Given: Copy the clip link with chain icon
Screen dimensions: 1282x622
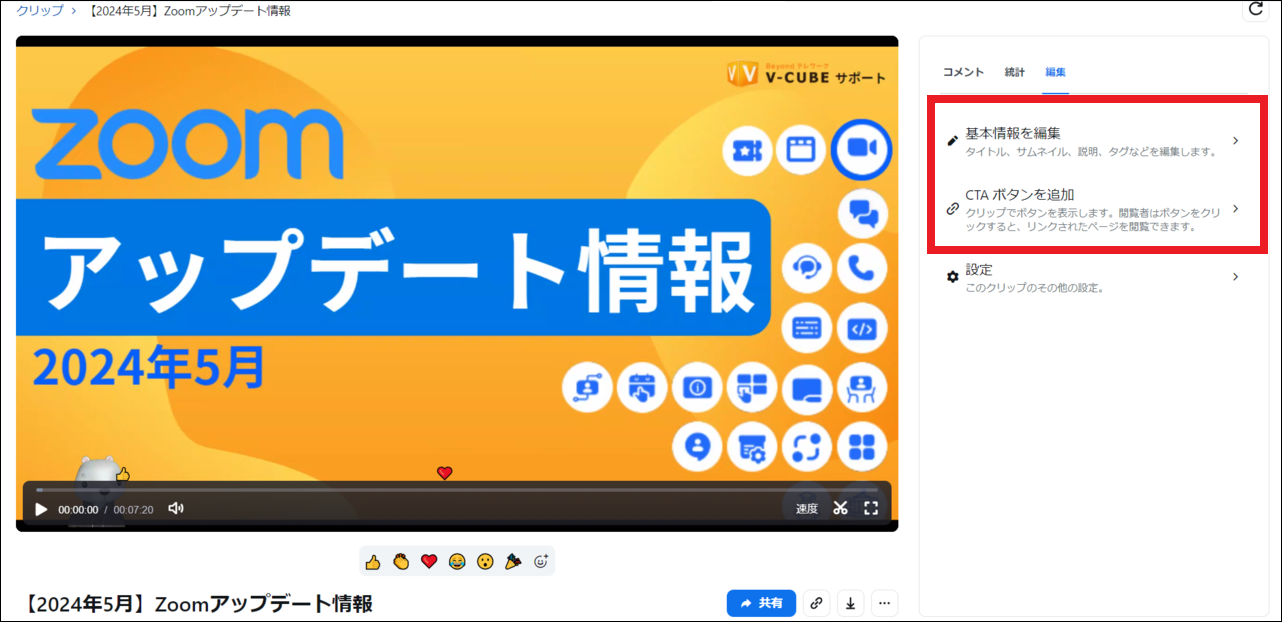Looking at the screenshot, I should (x=817, y=603).
